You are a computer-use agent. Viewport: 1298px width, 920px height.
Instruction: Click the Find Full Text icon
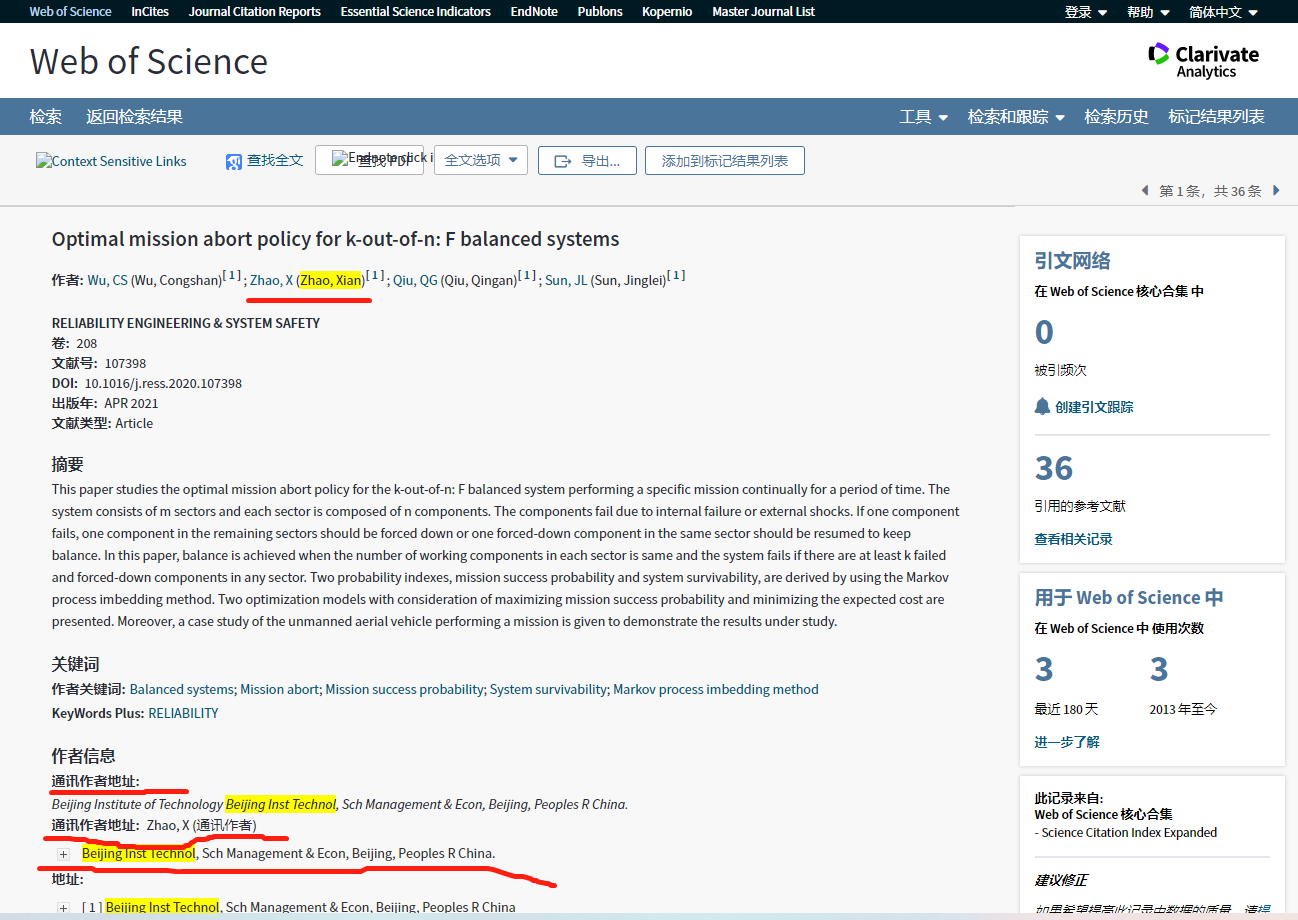pyautogui.click(x=234, y=162)
